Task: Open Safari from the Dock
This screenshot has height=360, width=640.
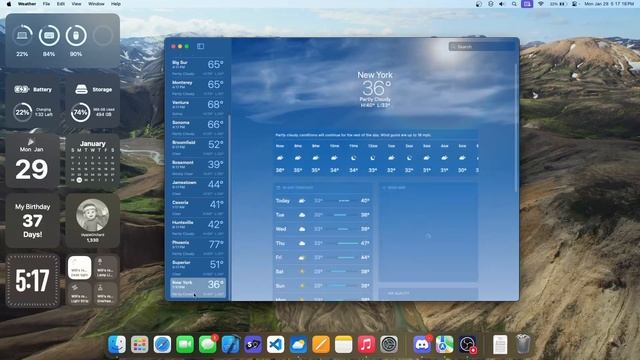Action: [x=162, y=344]
